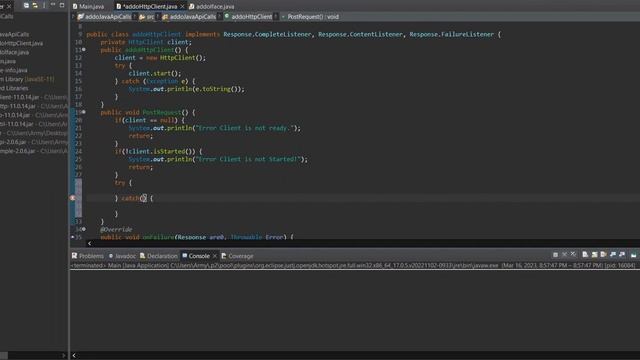640x360 pixels.
Task: Show the Javadoc view tab
Action: point(122,256)
